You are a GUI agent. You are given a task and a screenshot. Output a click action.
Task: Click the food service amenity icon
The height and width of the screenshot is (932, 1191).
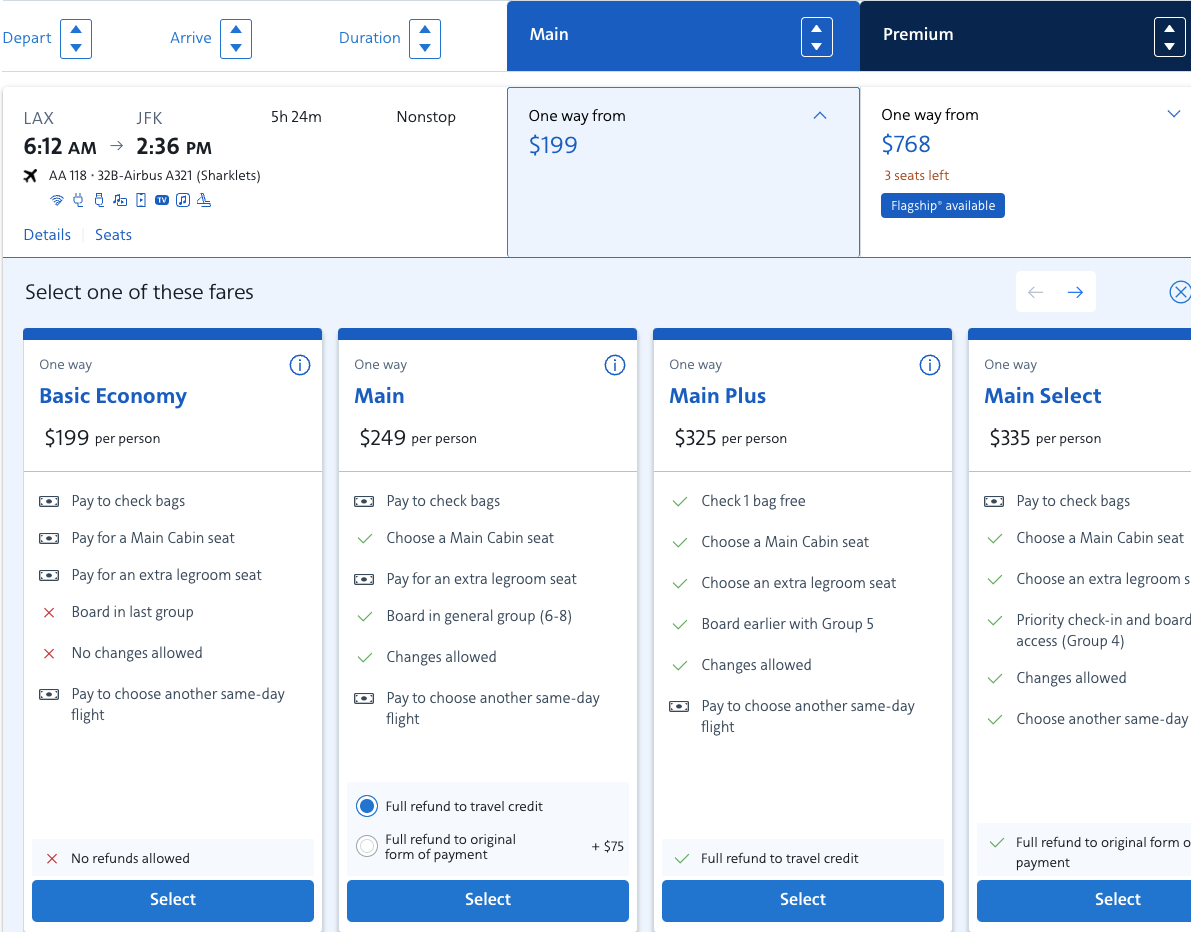click(x=204, y=200)
